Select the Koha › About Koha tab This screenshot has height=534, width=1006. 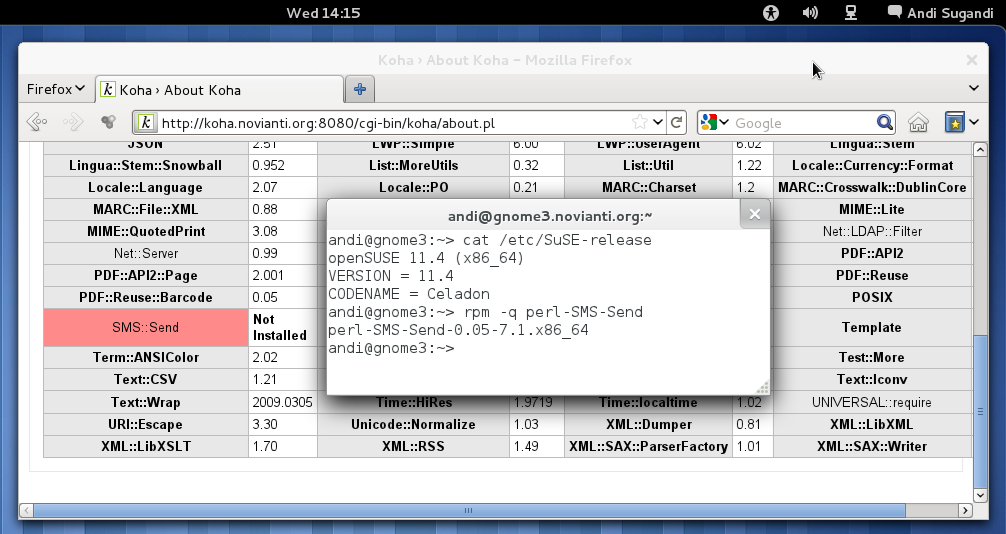(x=219, y=90)
